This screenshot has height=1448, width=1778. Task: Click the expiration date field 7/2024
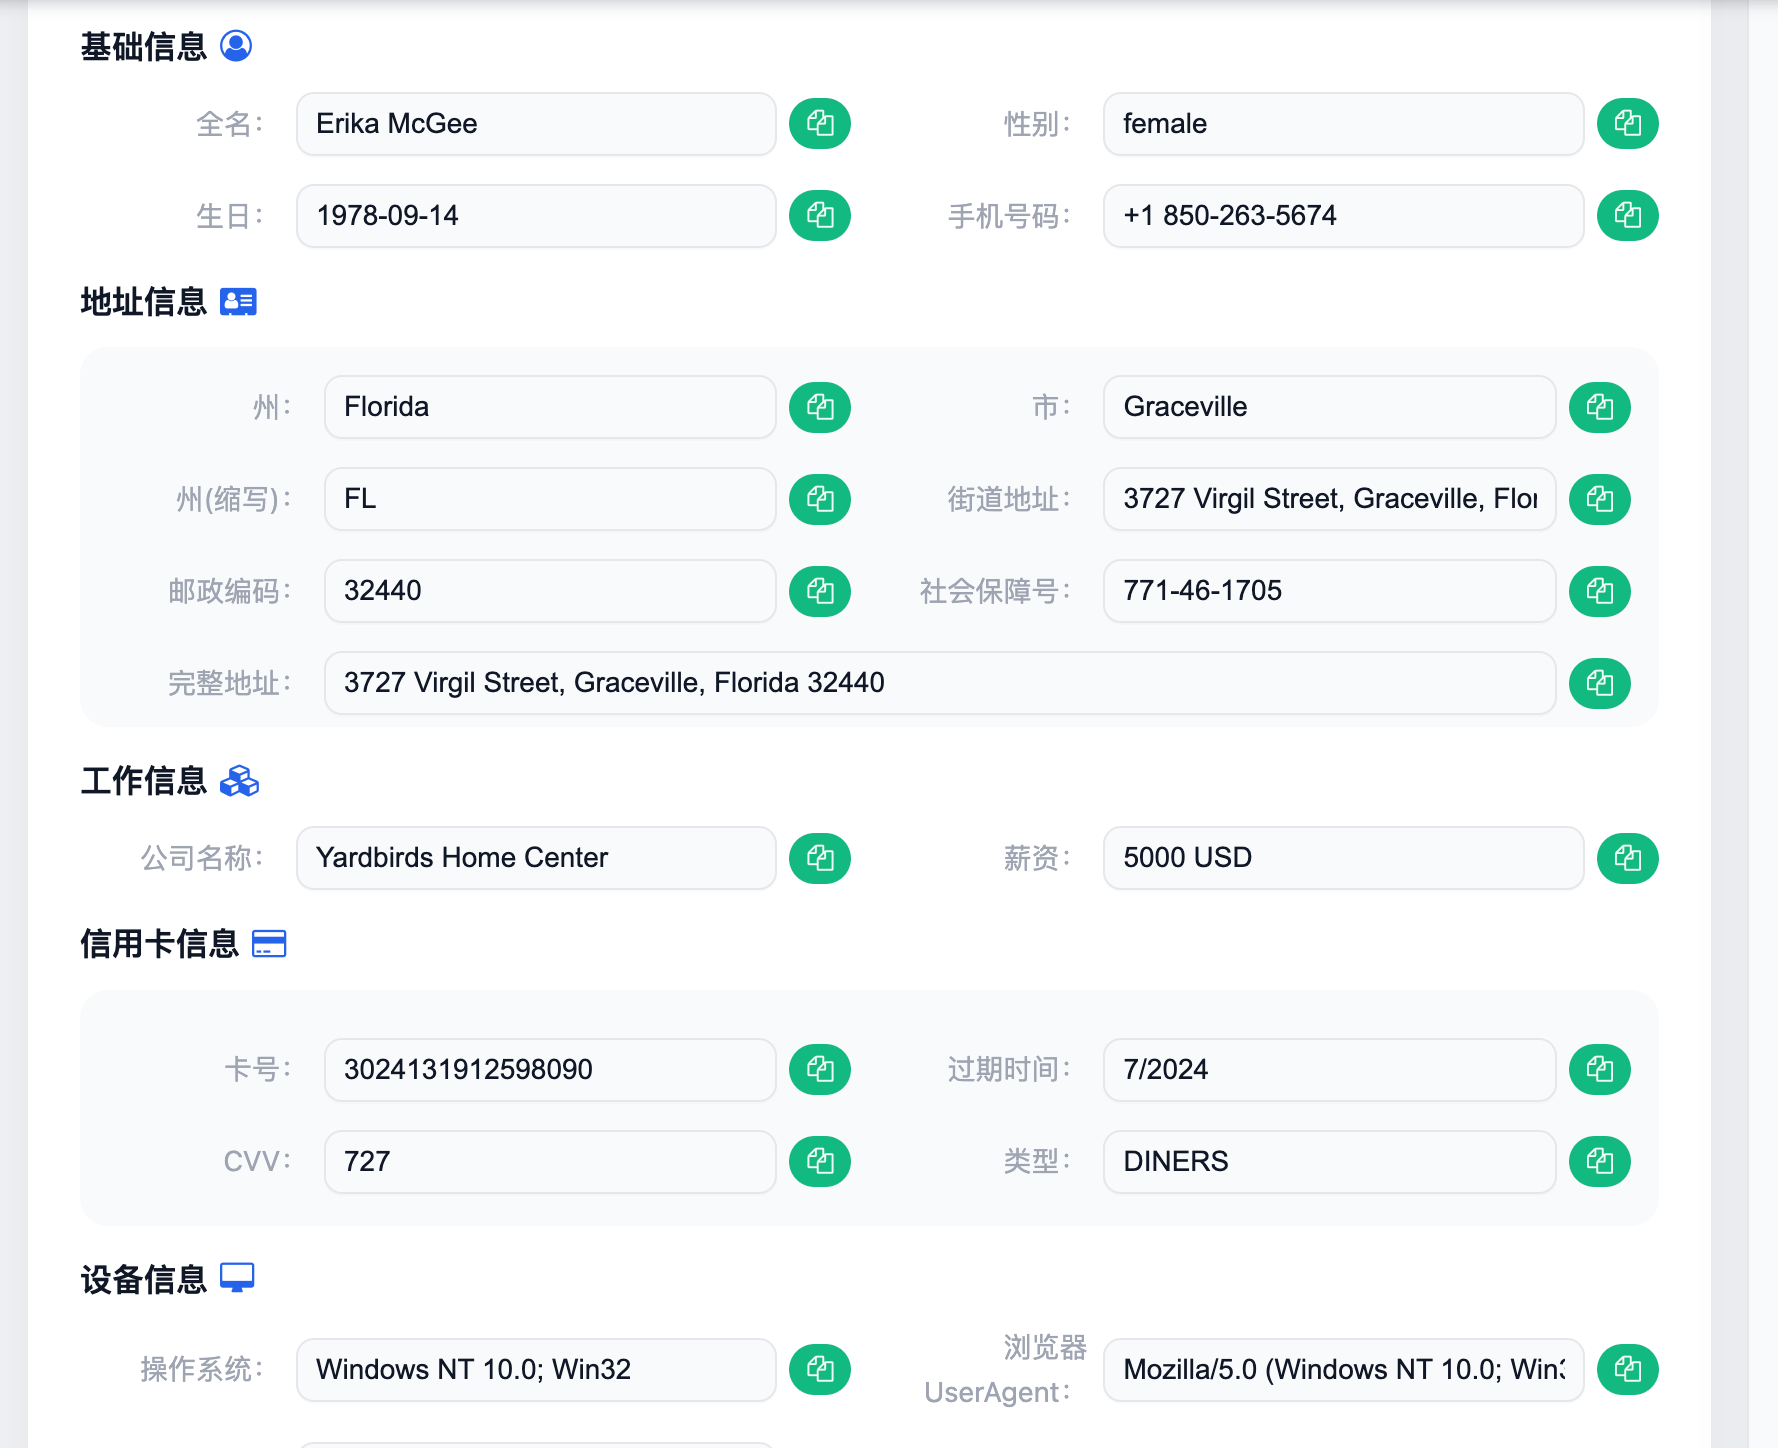click(1330, 1070)
